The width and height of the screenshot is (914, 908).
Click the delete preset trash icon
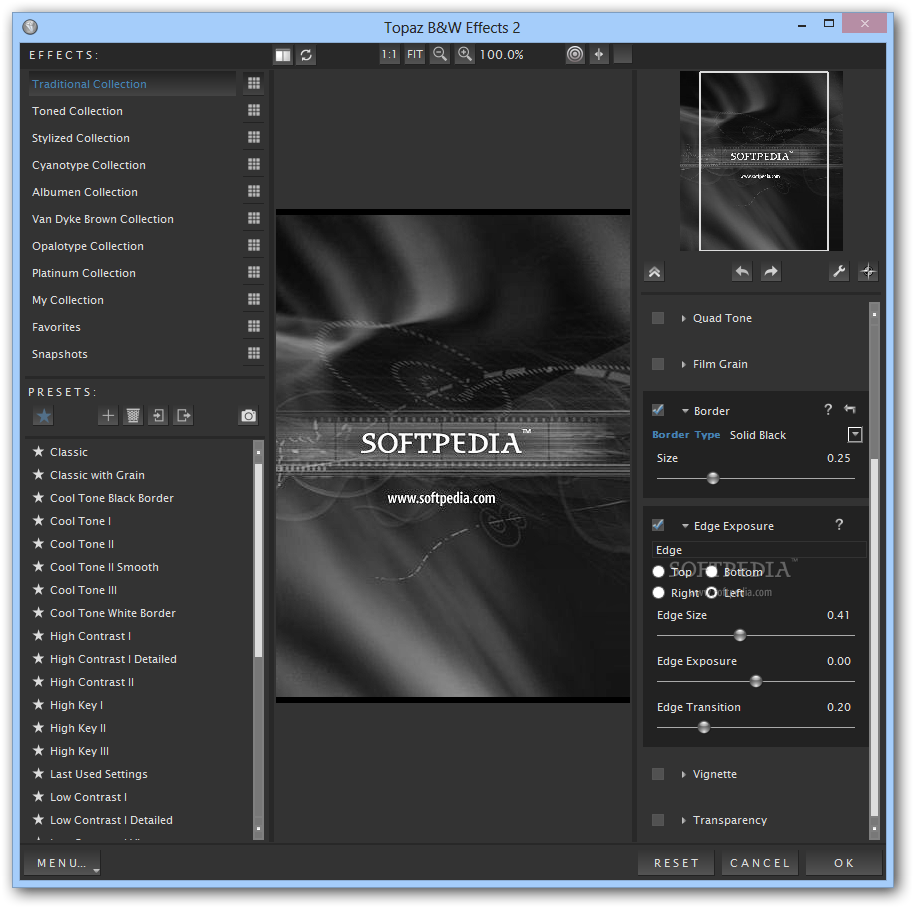tap(133, 416)
